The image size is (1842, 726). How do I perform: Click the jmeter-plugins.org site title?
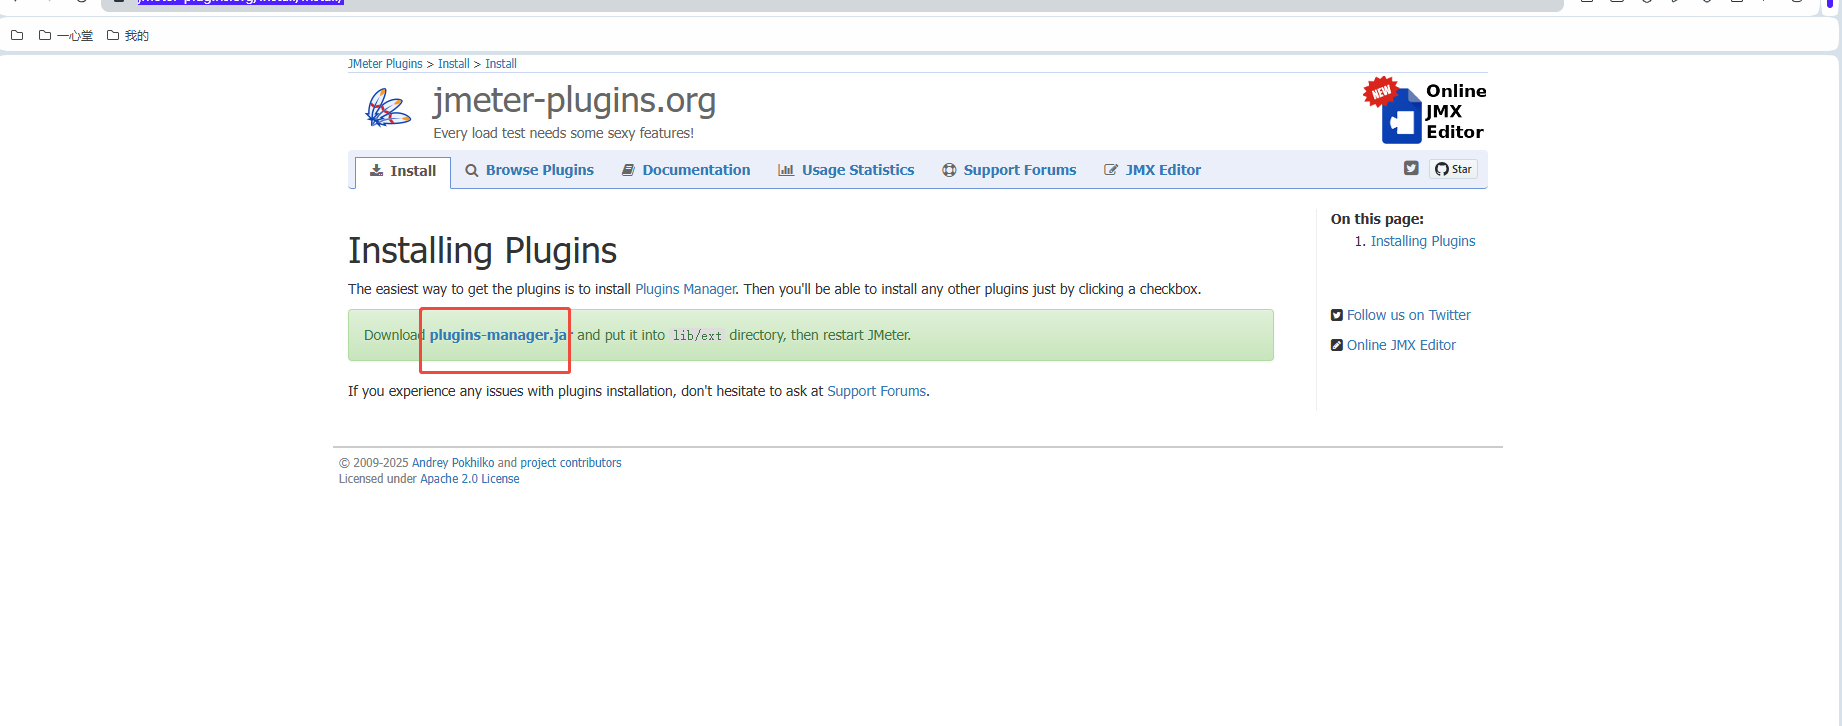click(x=574, y=100)
